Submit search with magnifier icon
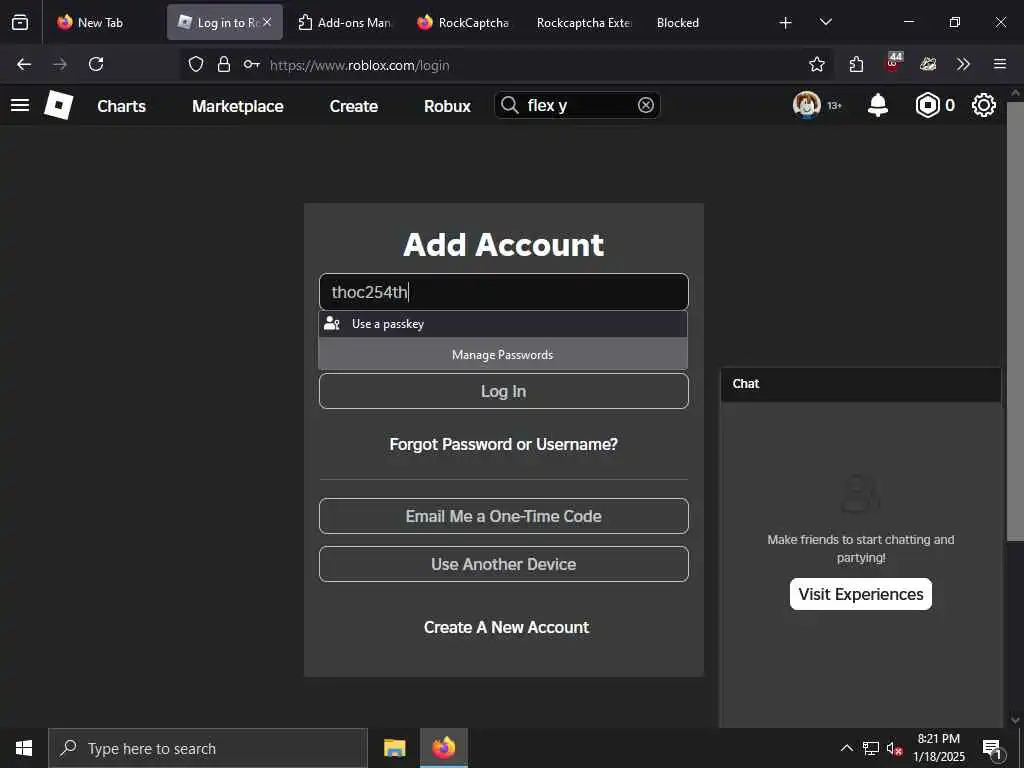 pyautogui.click(x=510, y=105)
